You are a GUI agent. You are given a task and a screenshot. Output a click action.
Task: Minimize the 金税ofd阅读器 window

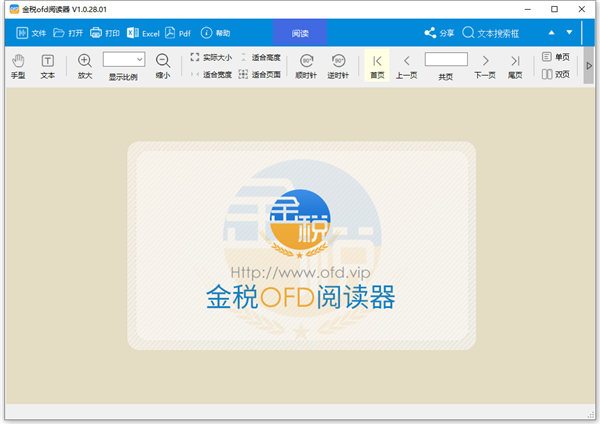tap(528, 9)
